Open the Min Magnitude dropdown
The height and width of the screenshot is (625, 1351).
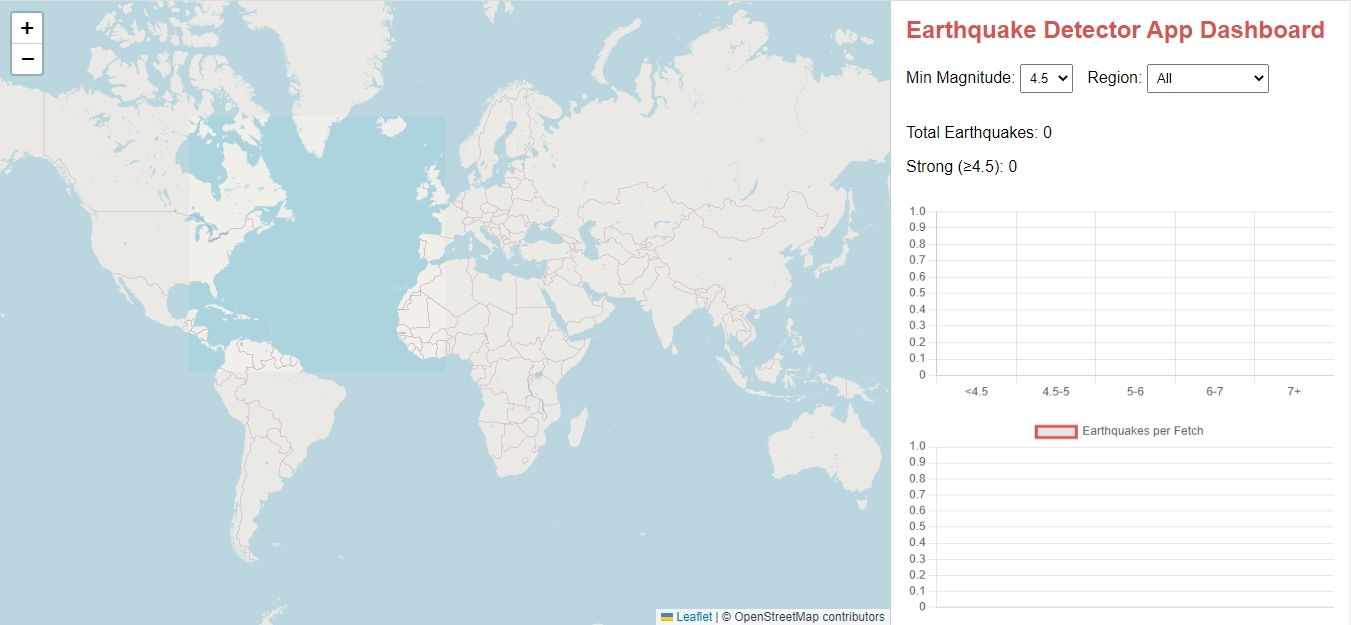point(1046,78)
